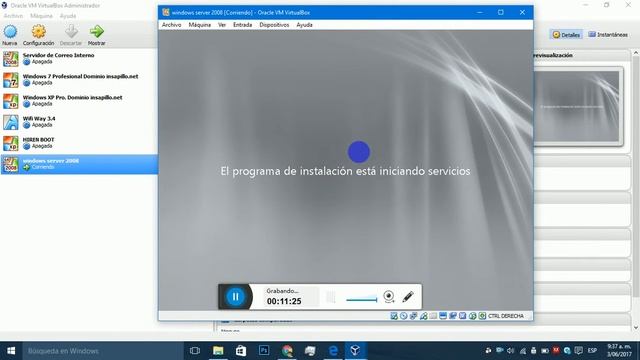Viewport: 640px width, 360px height.
Task: Open Ayuda menu in the VM window
Action: [x=304, y=25]
